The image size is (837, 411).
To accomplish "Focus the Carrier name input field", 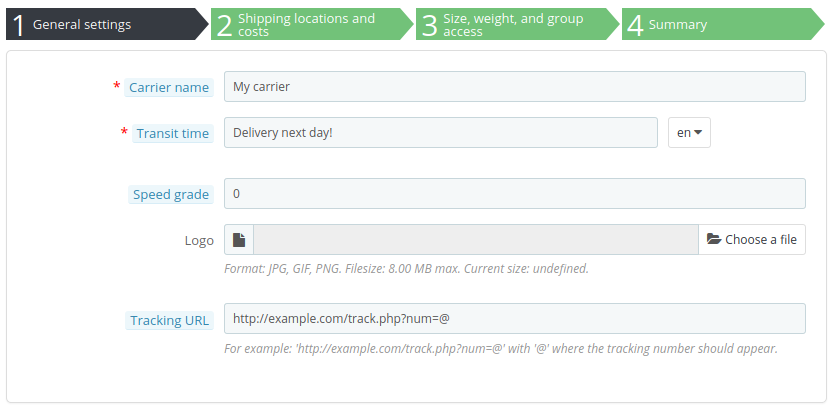I will [514, 87].
